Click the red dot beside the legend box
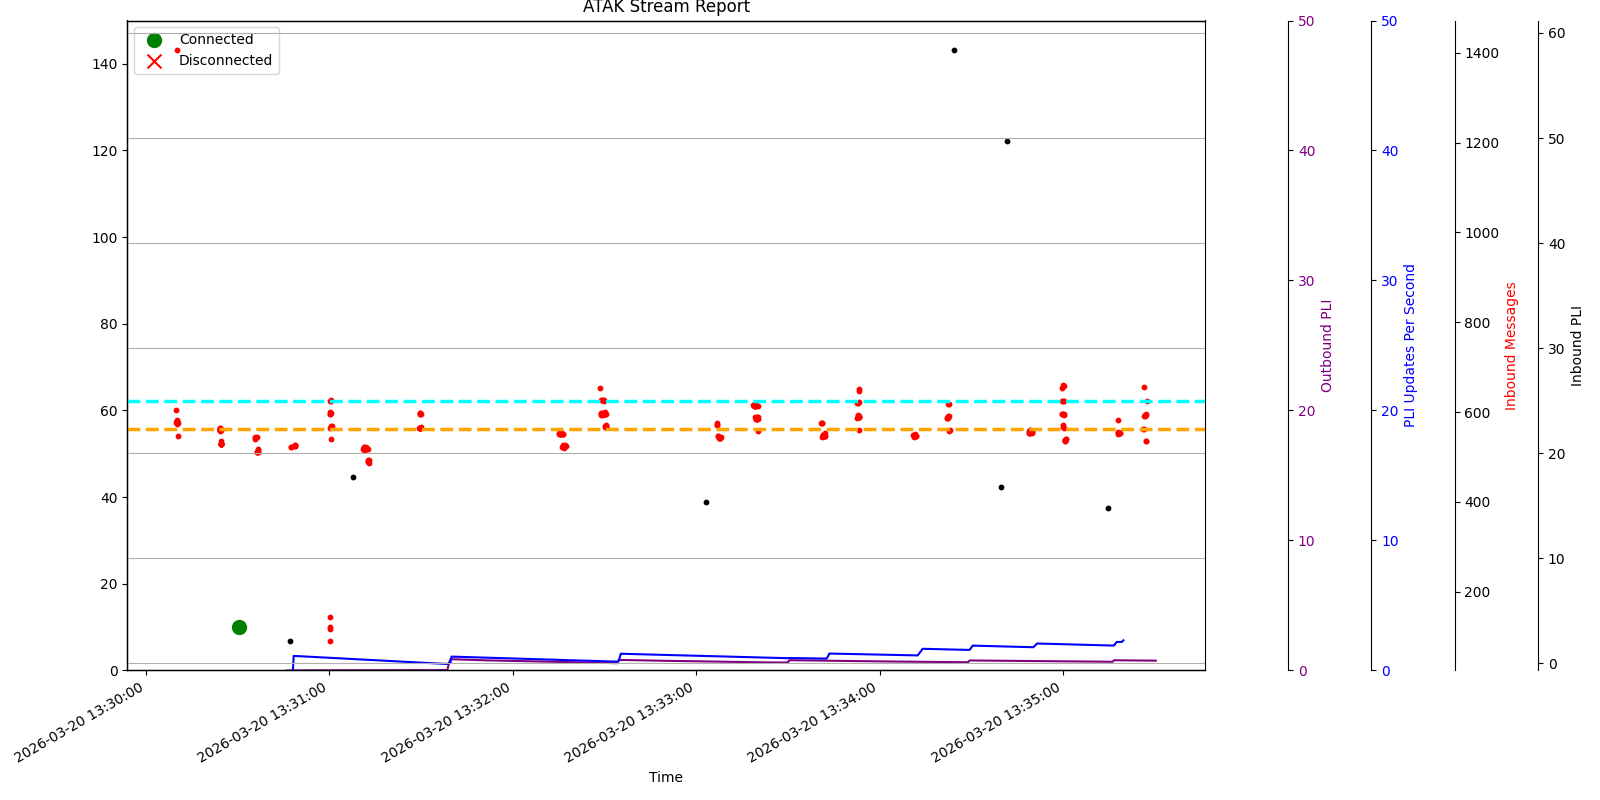Screen dimensions: 1600x800 (x=178, y=50)
